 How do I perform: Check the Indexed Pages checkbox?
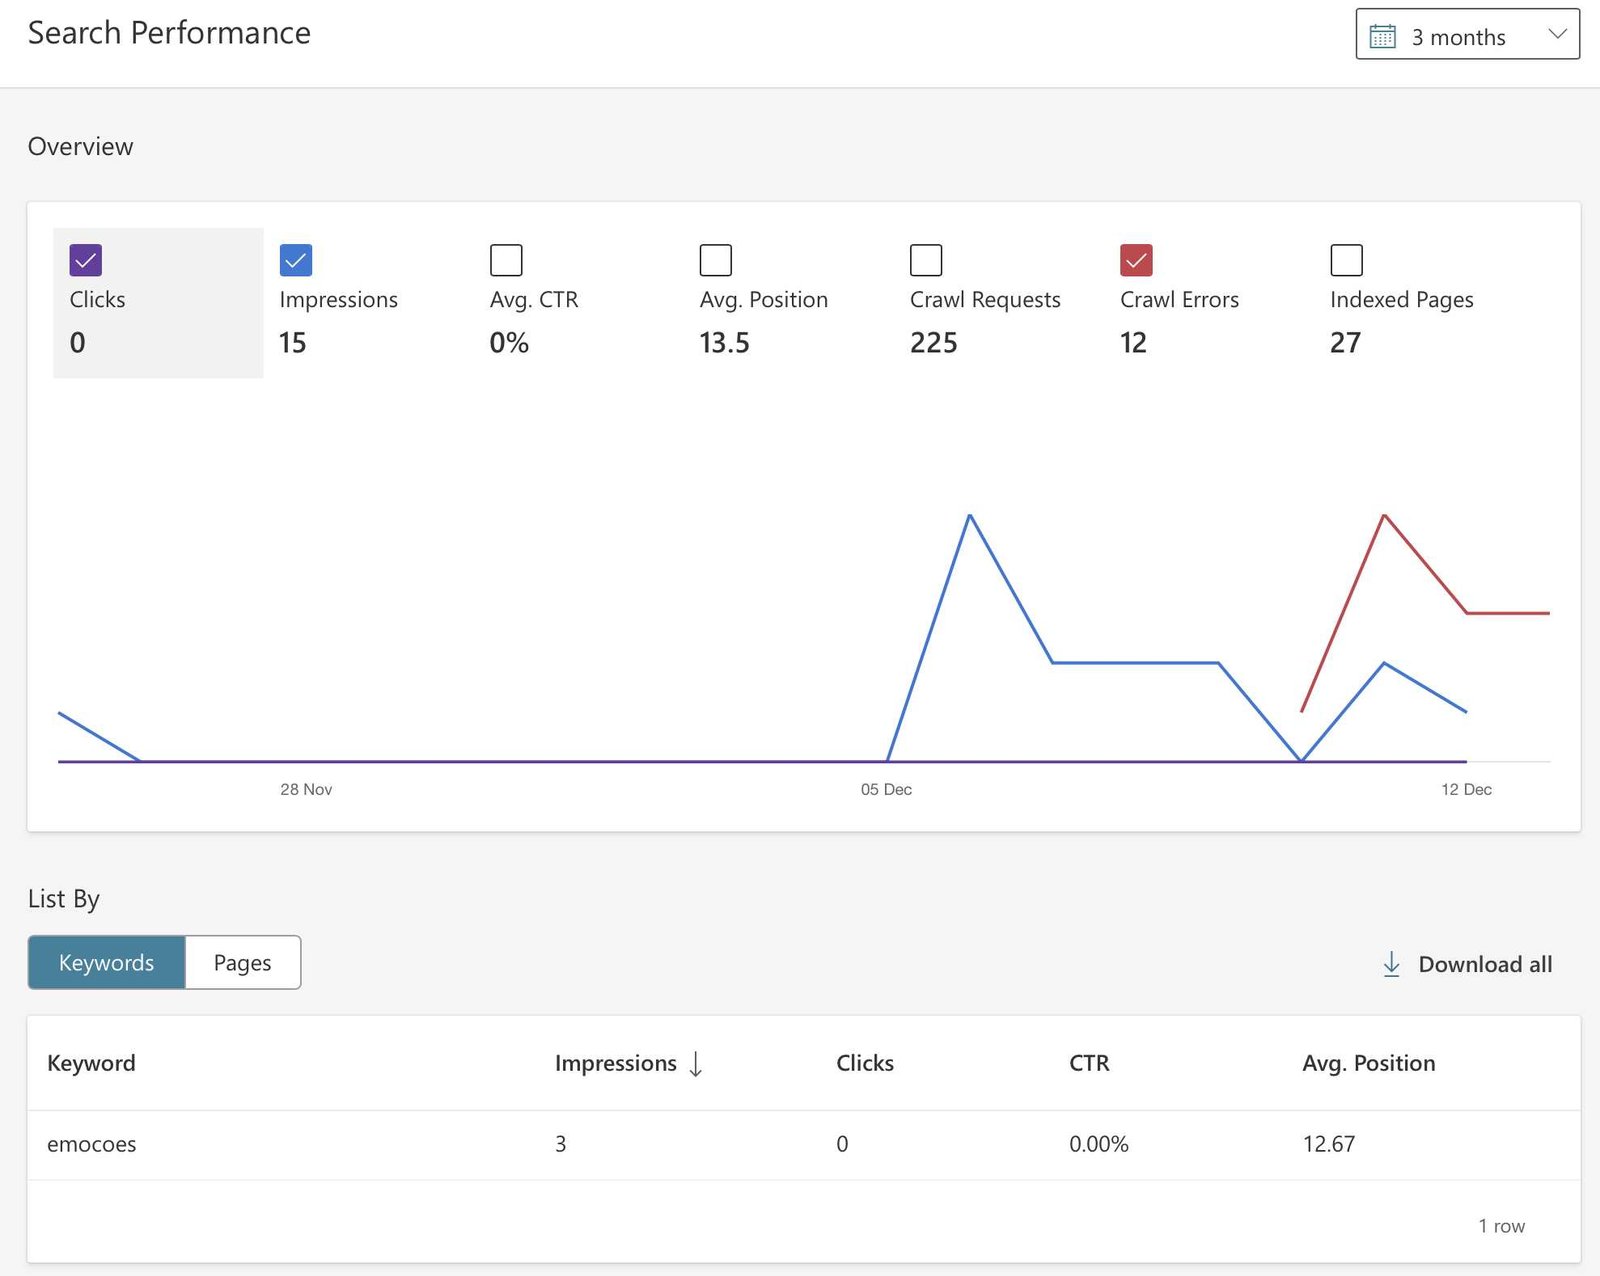pyautogui.click(x=1346, y=260)
